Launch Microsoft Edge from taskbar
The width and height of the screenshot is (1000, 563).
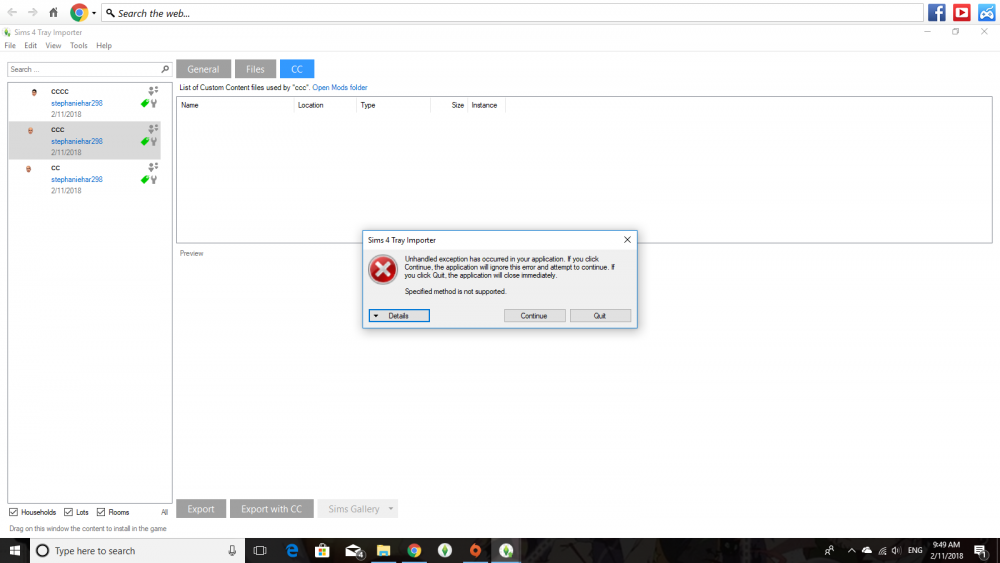(291, 550)
